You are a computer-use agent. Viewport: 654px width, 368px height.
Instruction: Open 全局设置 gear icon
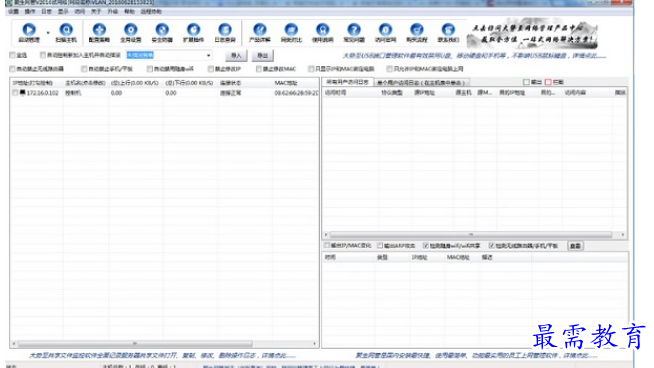(131, 30)
